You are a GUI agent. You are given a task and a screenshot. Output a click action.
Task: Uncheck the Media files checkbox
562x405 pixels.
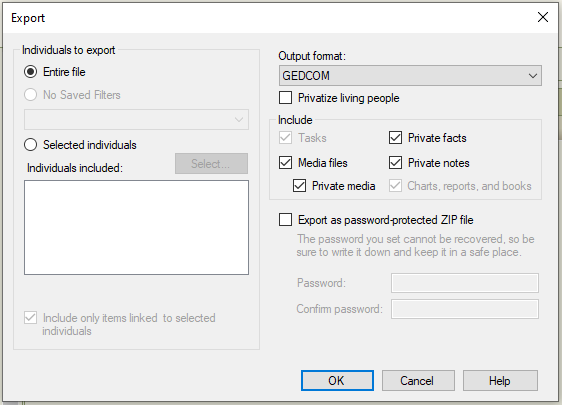tap(285, 163)
